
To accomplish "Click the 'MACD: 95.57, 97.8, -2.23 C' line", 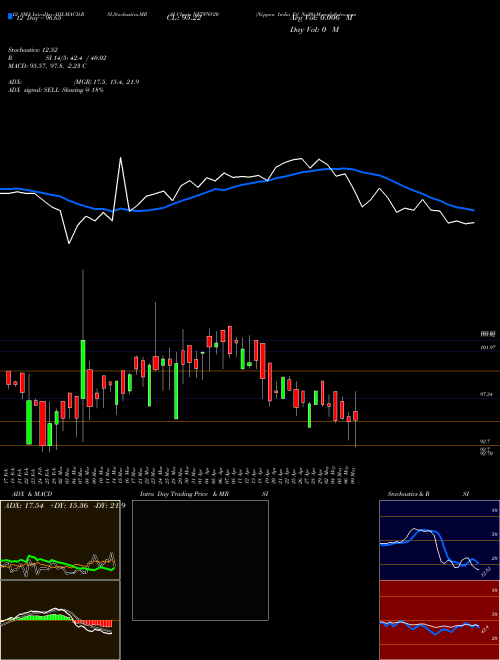I will (47, 66).
